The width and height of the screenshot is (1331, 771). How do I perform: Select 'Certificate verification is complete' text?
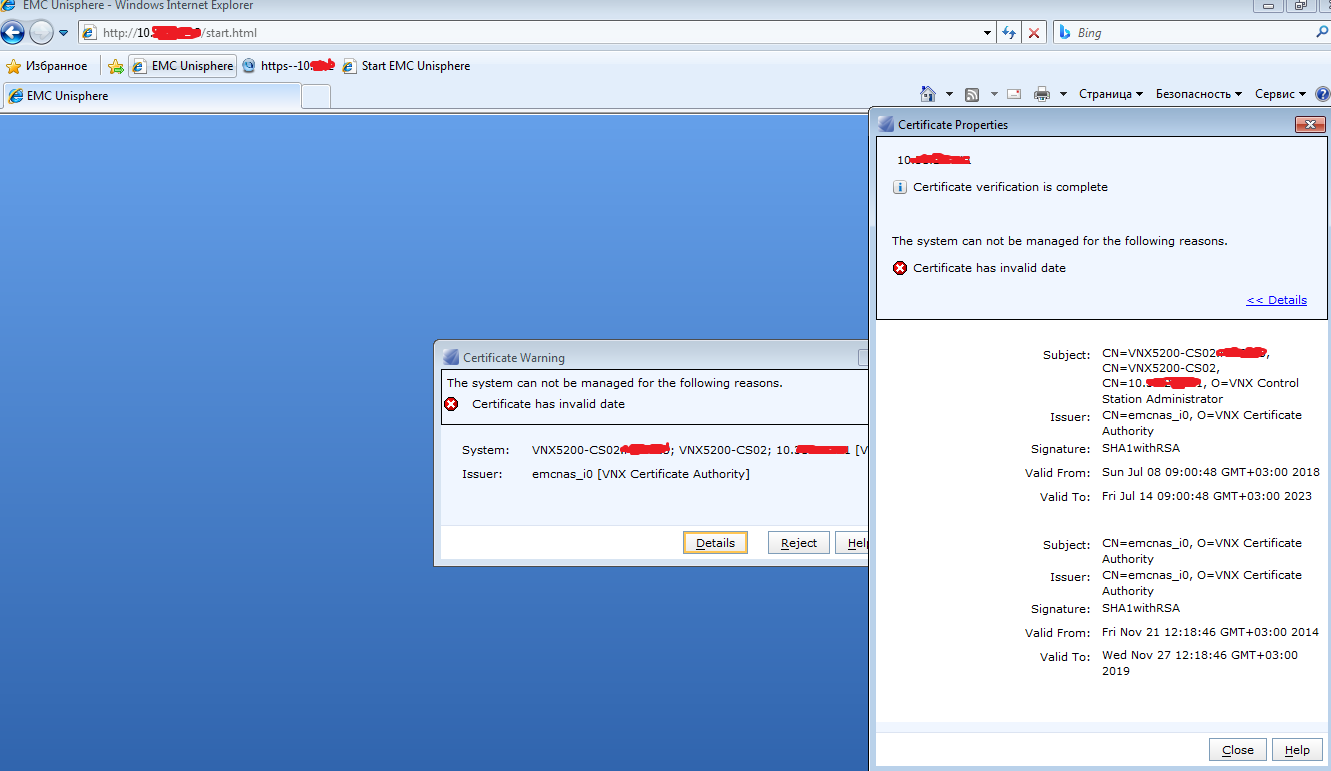(1010, 187)
